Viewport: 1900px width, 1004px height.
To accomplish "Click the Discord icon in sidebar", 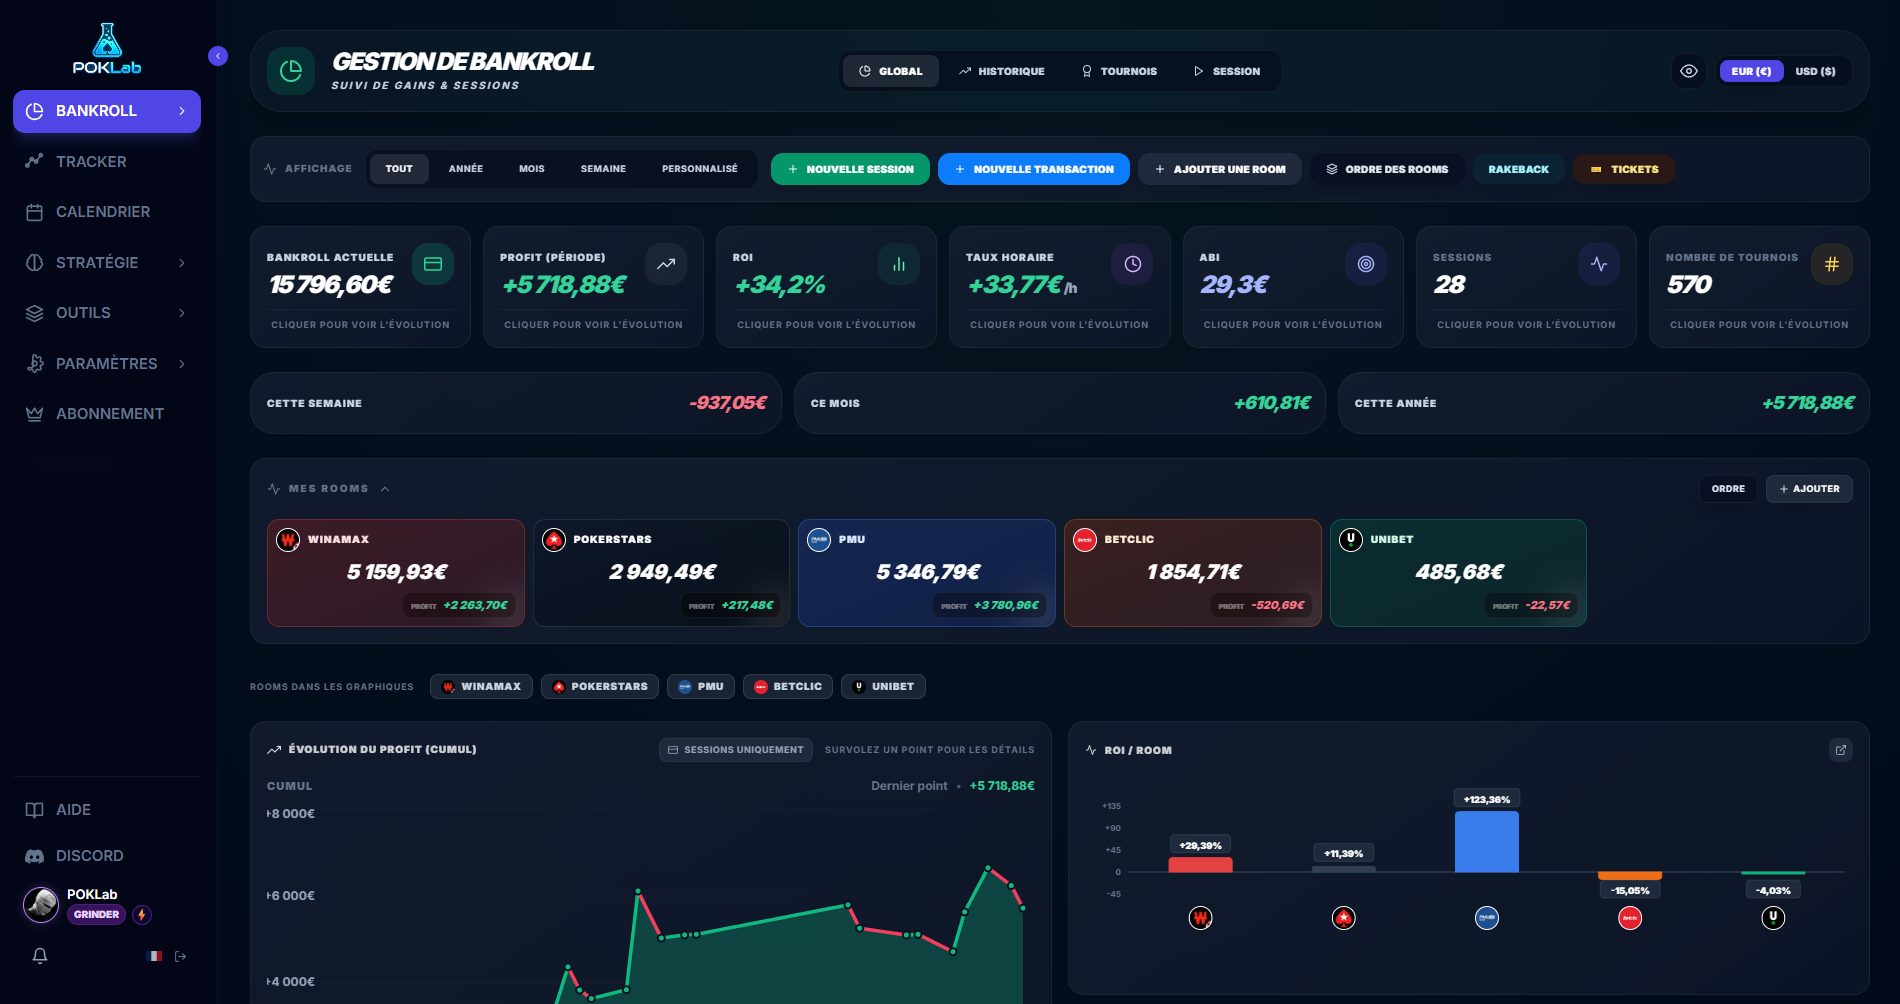I will tap(34, 856).
